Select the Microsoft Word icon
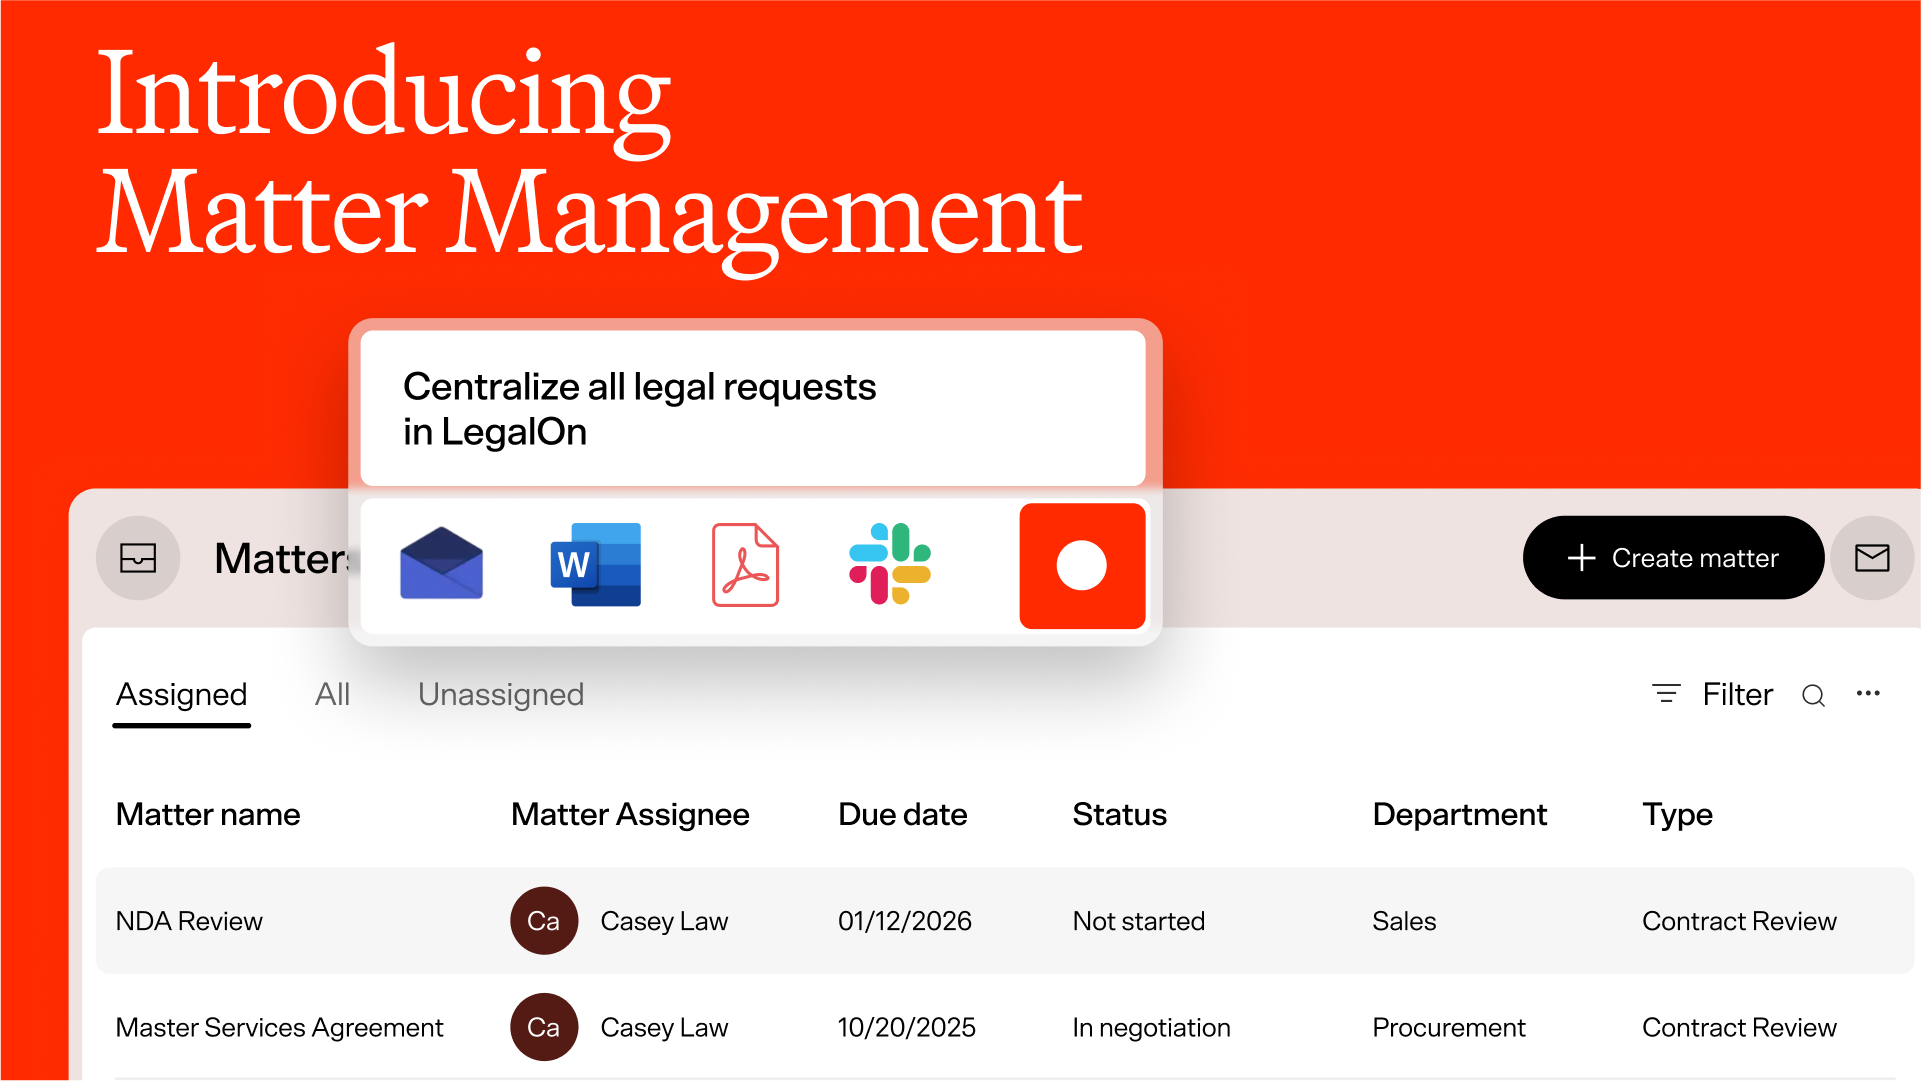 pos(596,565)
